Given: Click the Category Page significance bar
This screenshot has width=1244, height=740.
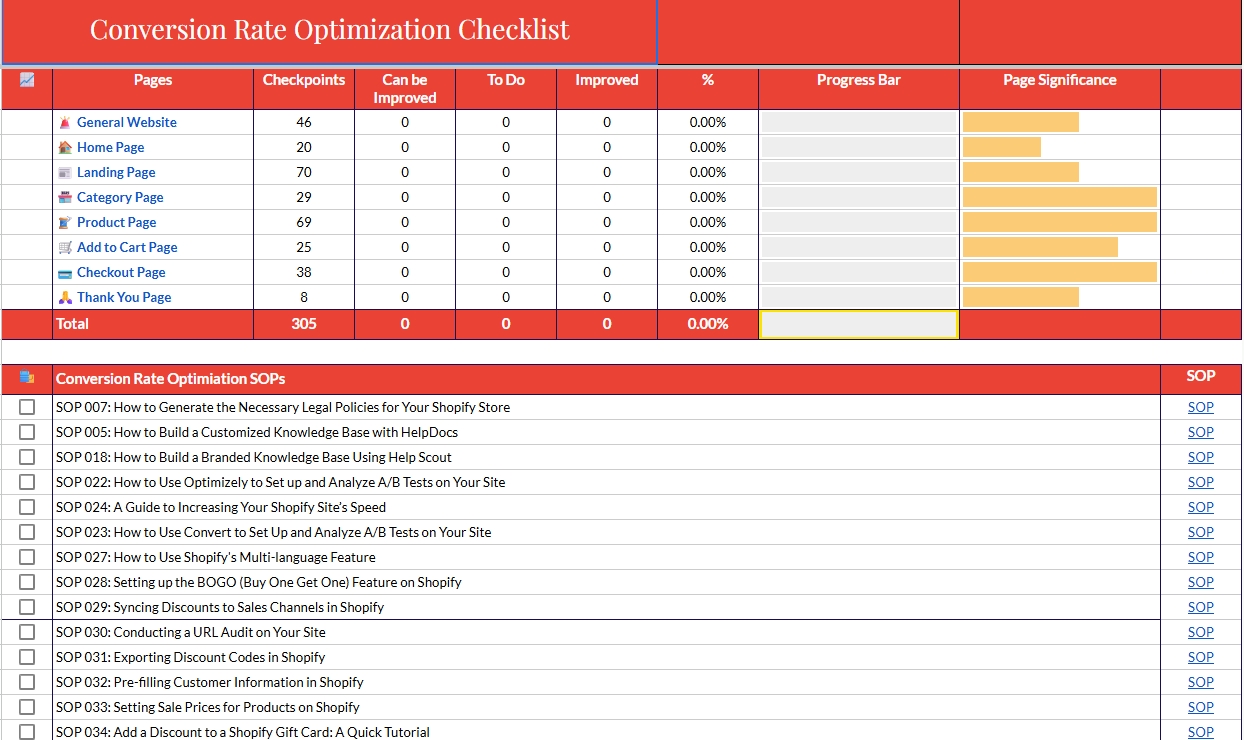Looking at the screenshot, I should click(1059, 197).
